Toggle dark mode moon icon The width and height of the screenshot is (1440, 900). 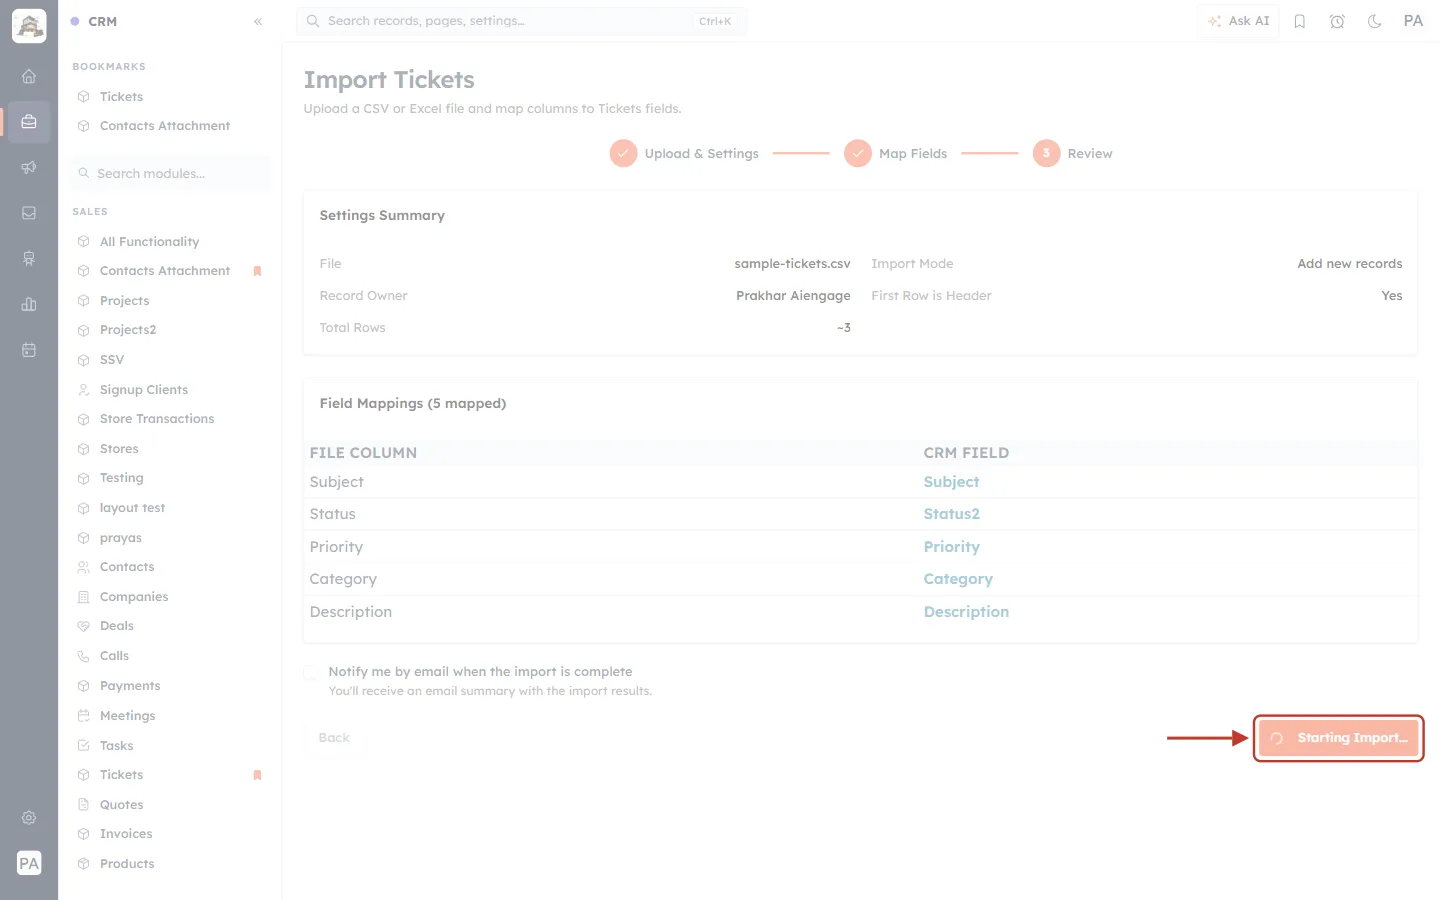click(1375, 21)
